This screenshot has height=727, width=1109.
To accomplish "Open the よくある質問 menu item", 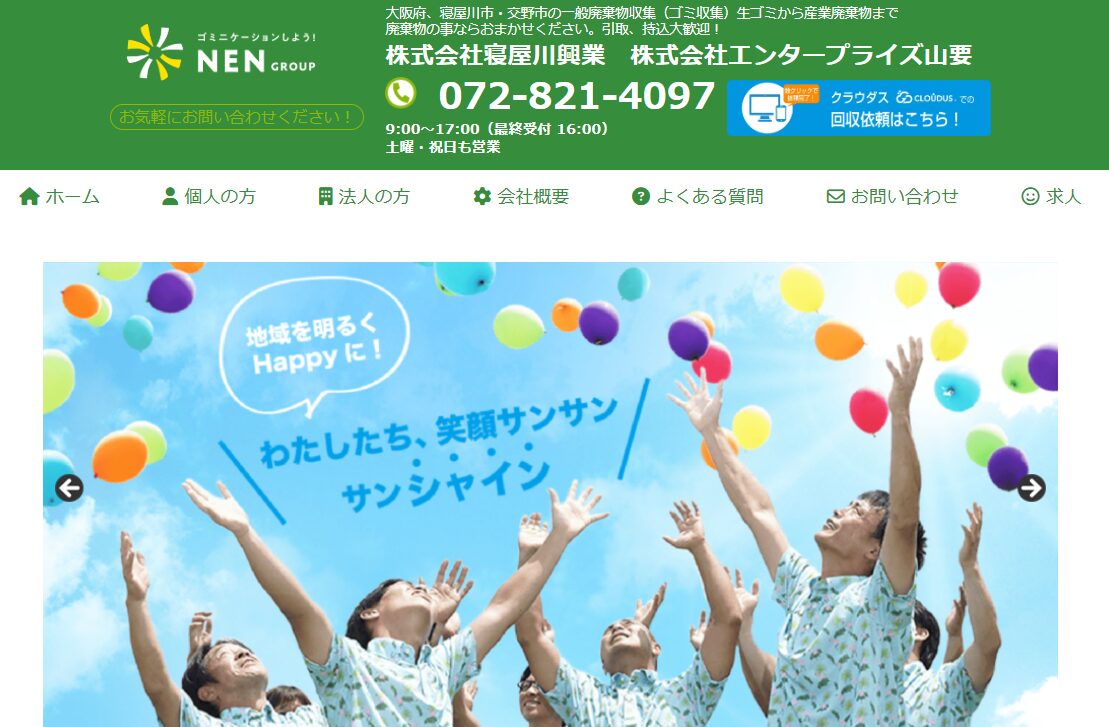I will pos(697,196).
